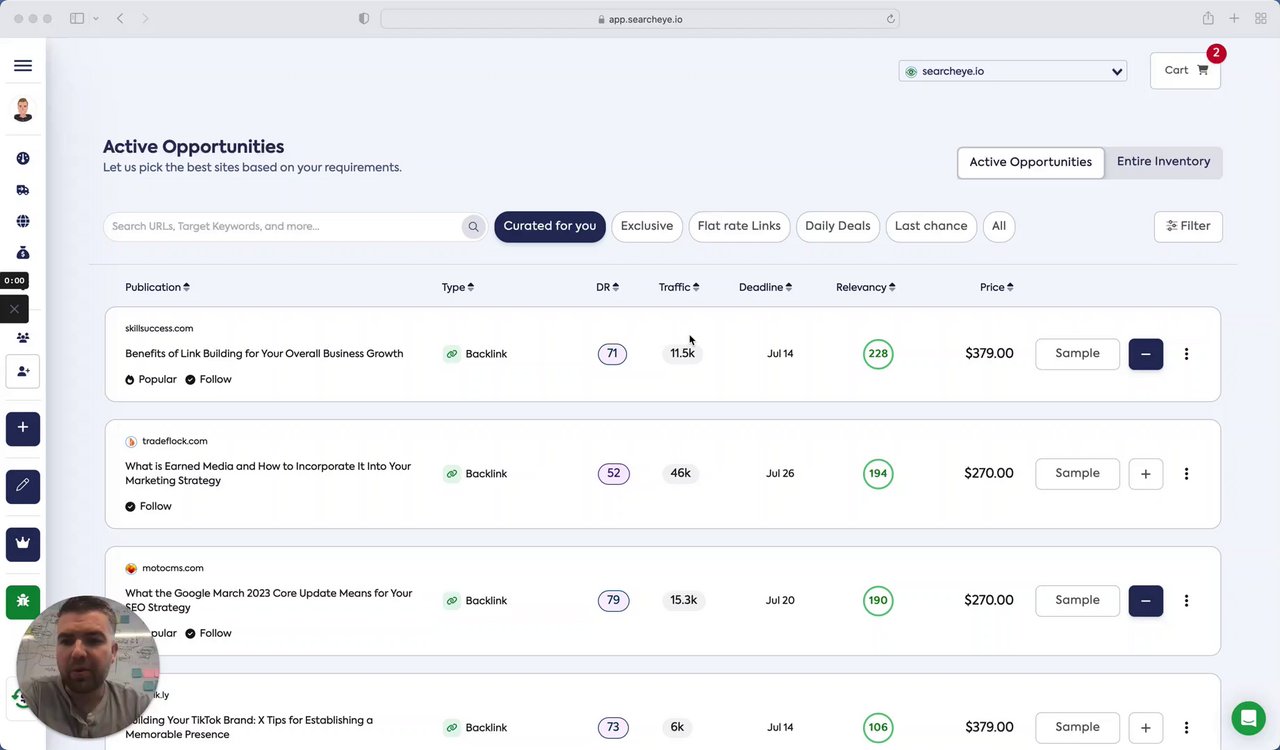Select the Daily Deals filter tab

pos(837,226)
